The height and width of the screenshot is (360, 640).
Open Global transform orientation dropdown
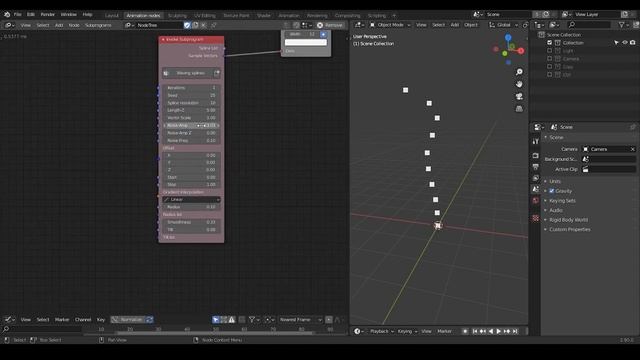(x=503, y=25)
